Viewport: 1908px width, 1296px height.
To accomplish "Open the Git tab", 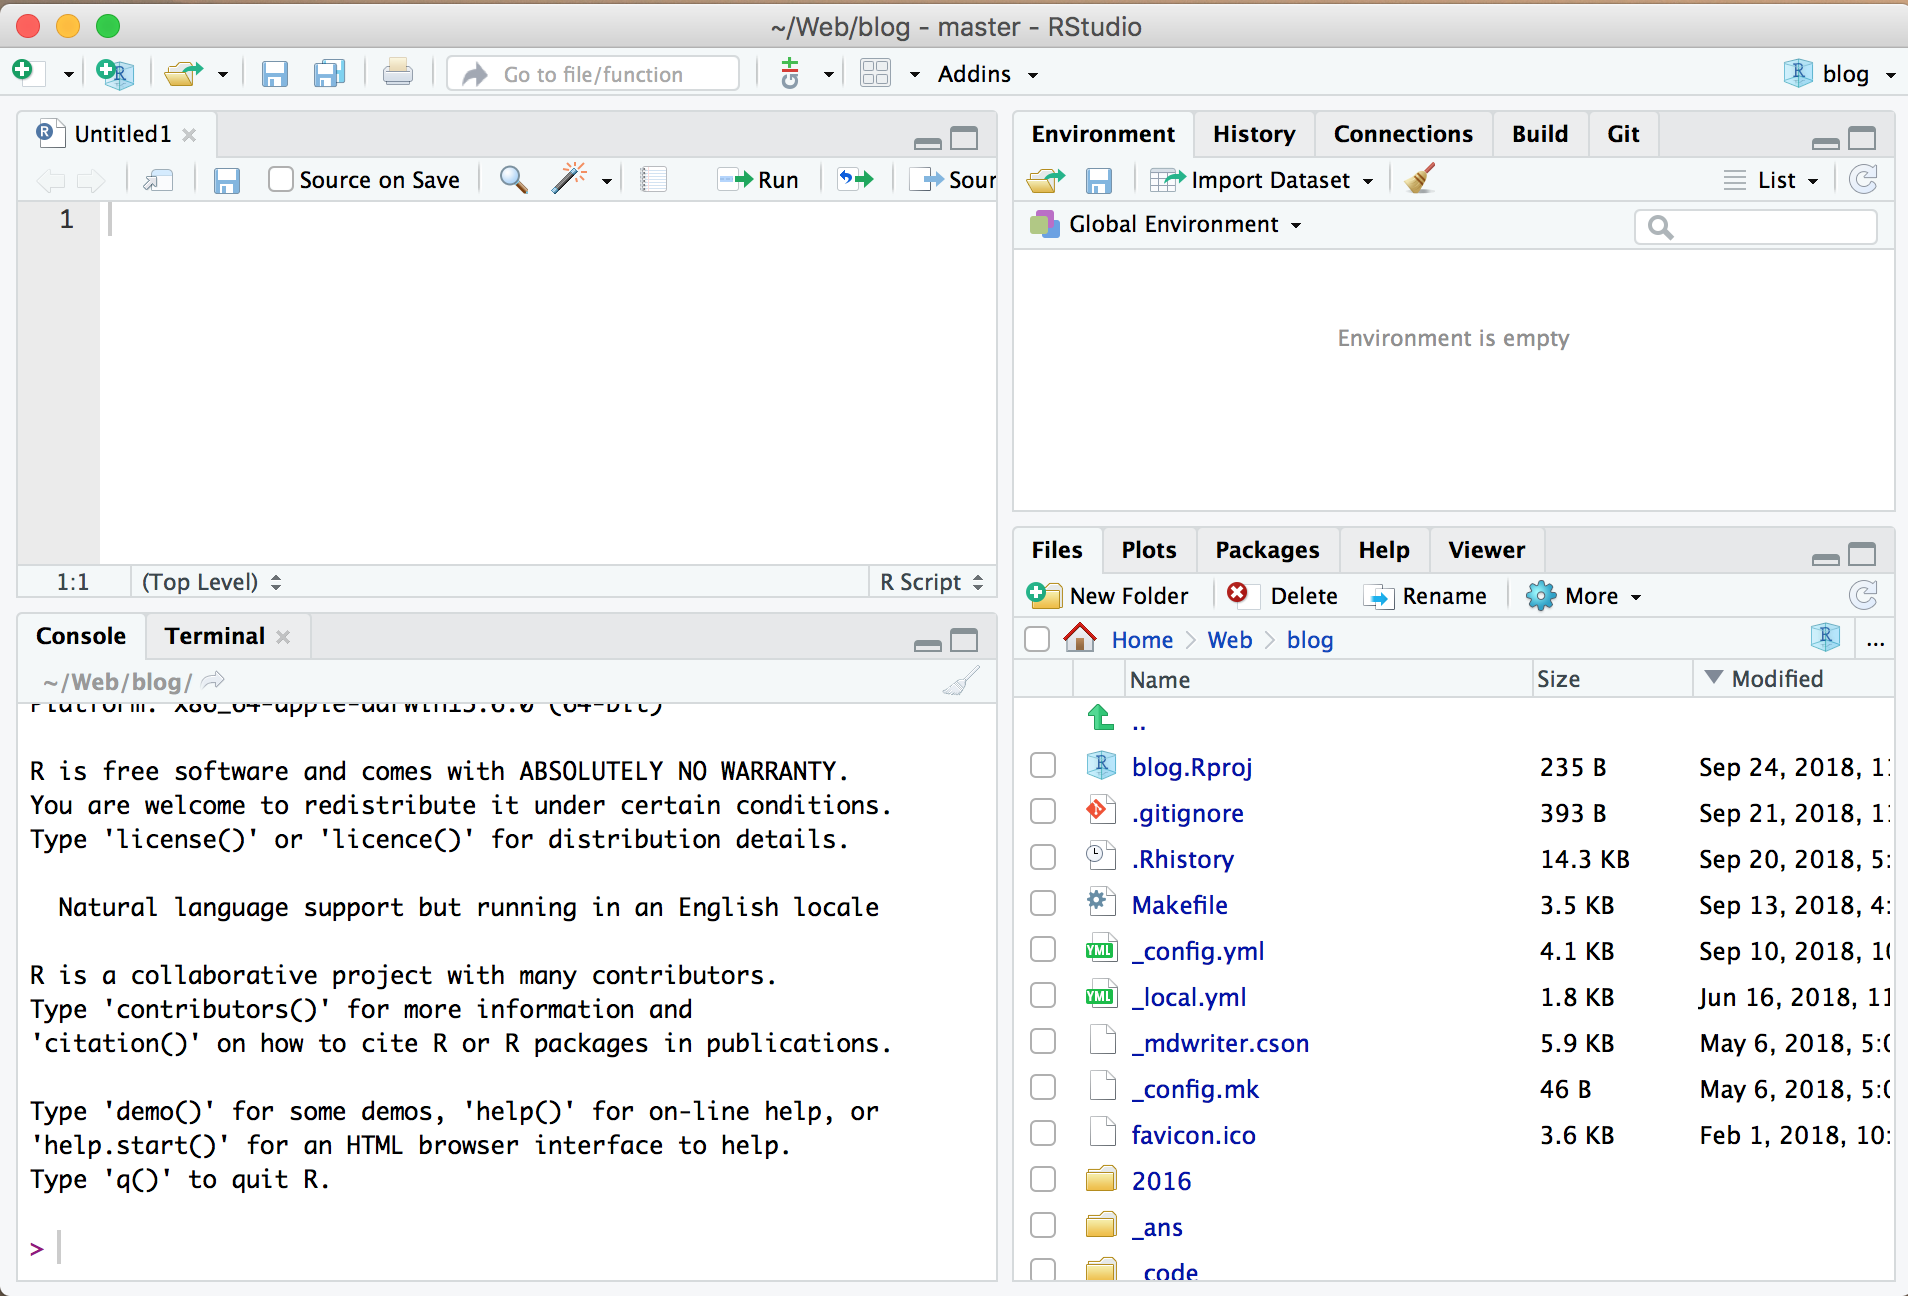I will (1623, 134).
